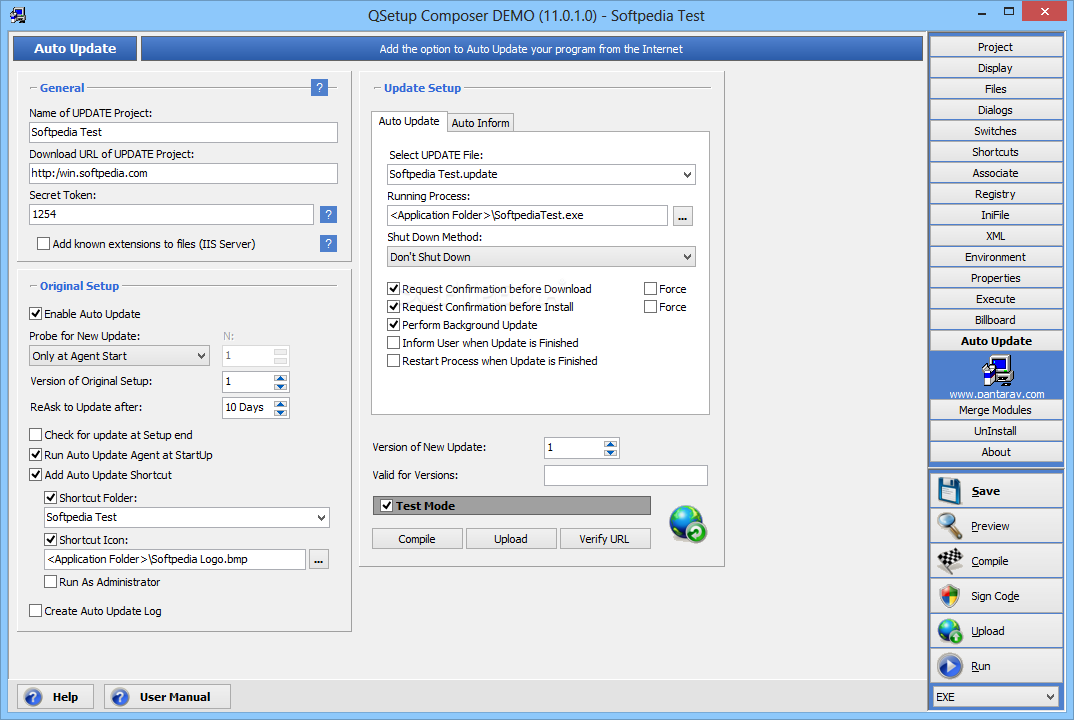Click the Valid for Versions field

(x=626, y=475)
